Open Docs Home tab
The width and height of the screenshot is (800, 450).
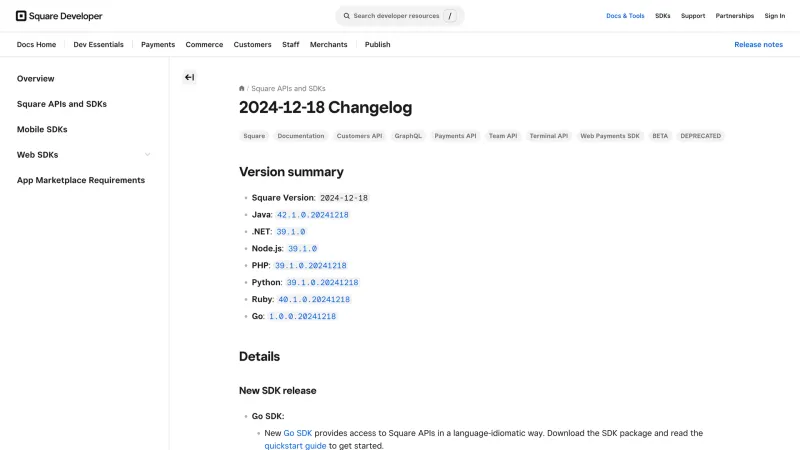(36, 44)
